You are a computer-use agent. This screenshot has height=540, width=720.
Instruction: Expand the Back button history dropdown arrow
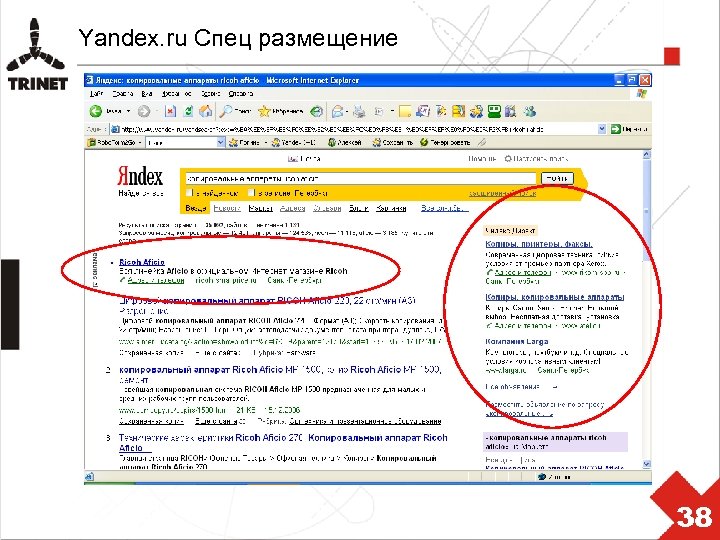128,112
